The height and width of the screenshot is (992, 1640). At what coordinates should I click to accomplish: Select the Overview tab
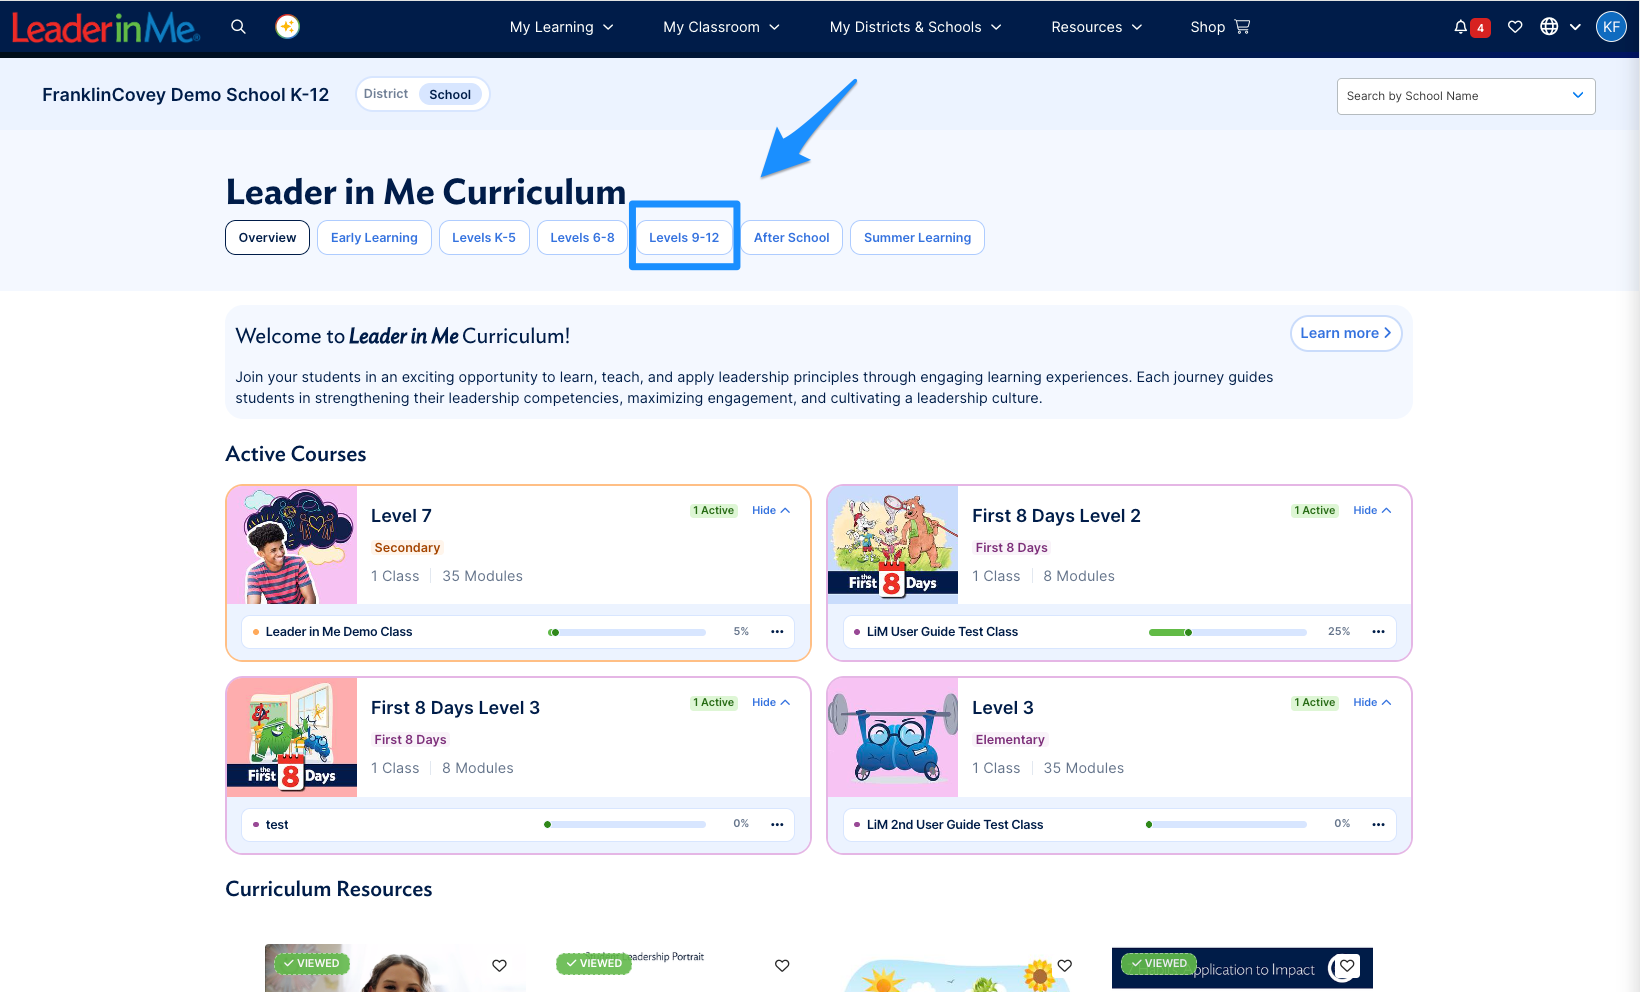click(x=267, y=238)
